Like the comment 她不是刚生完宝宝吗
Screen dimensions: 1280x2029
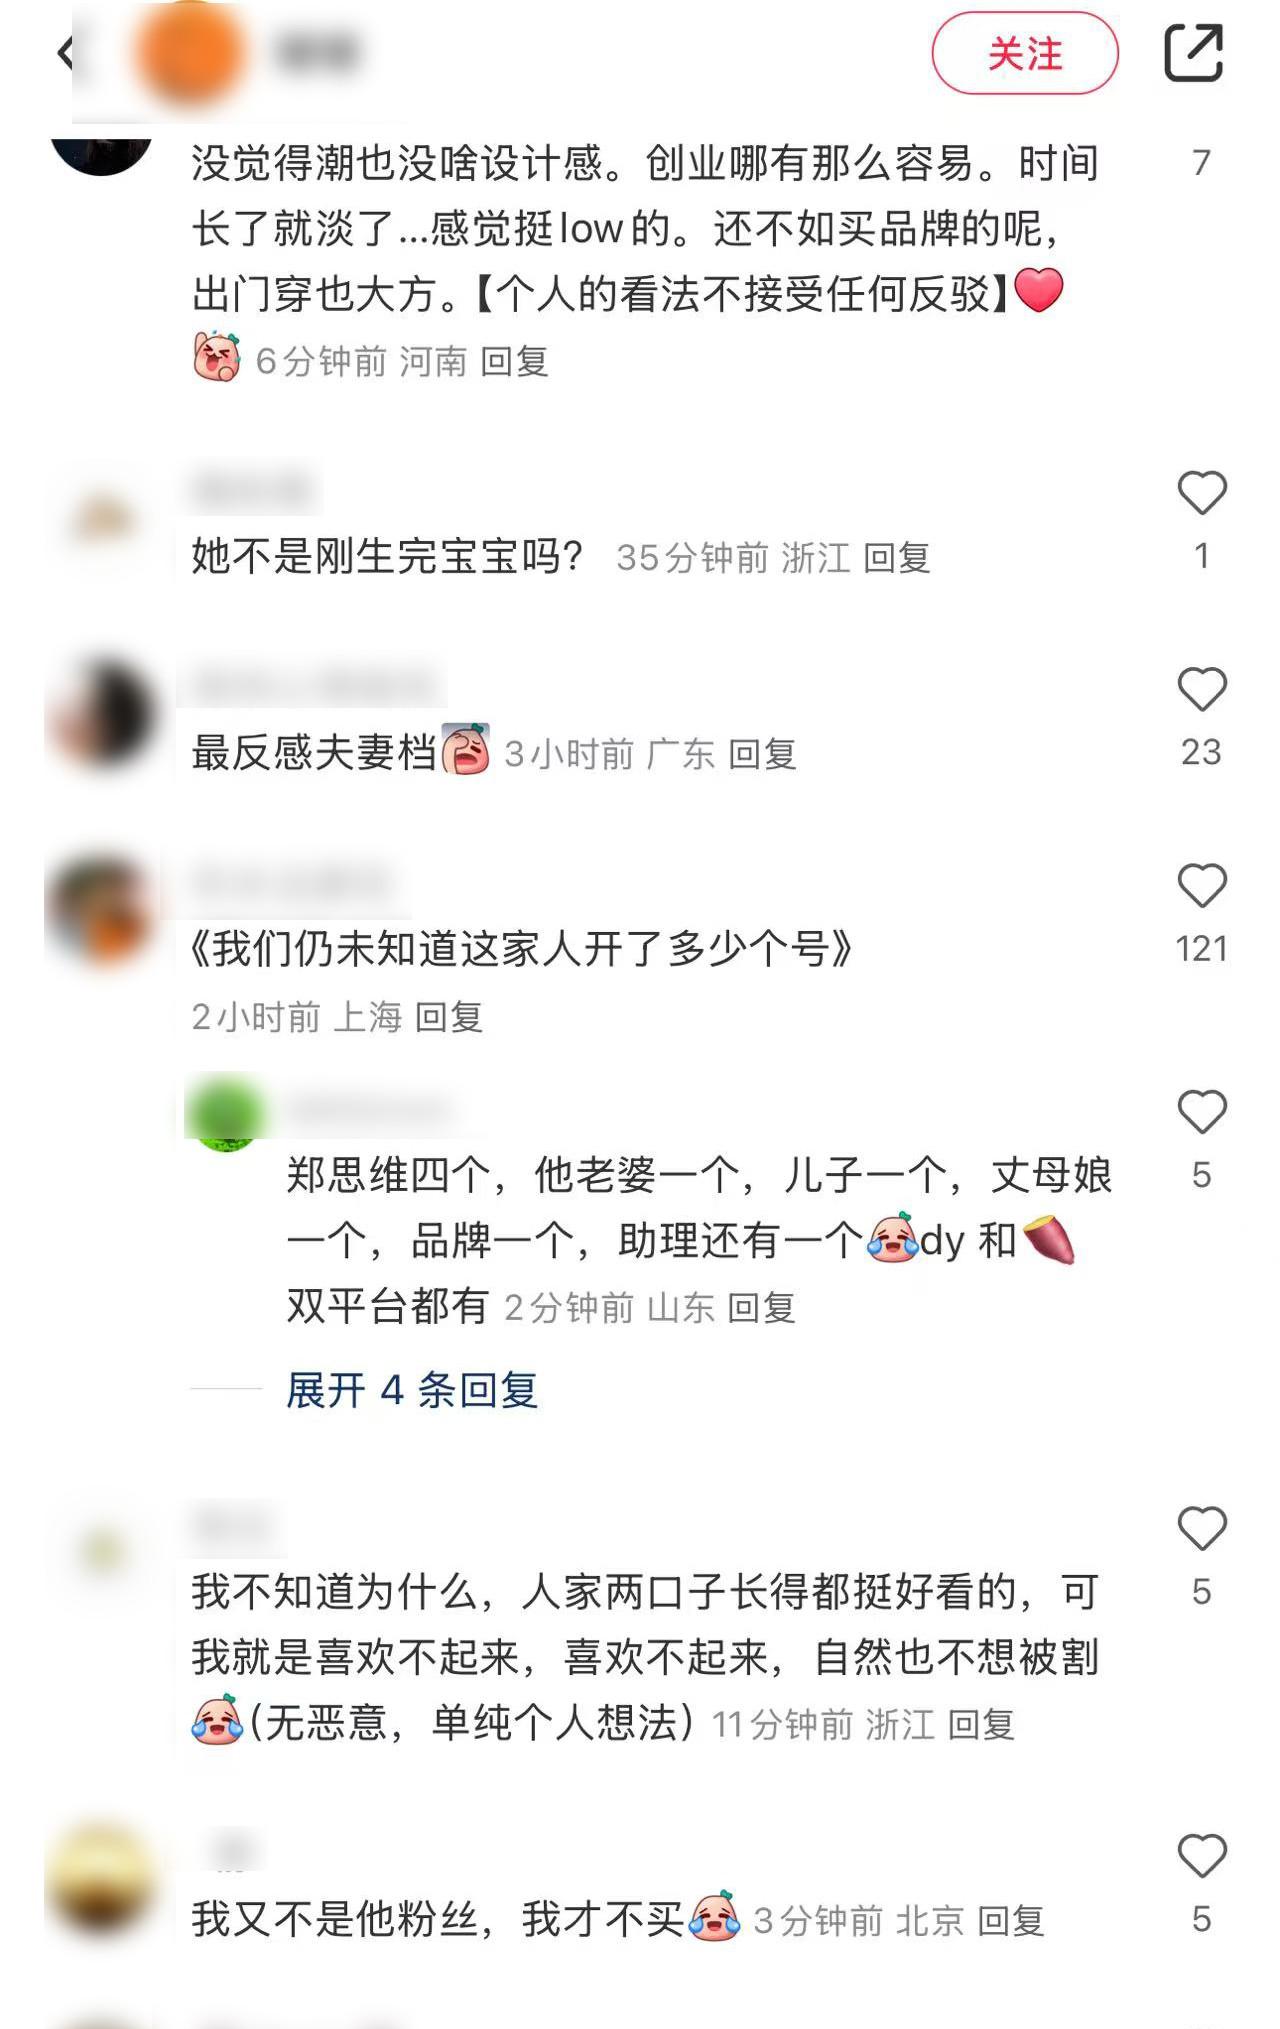tap(1201, 493)
